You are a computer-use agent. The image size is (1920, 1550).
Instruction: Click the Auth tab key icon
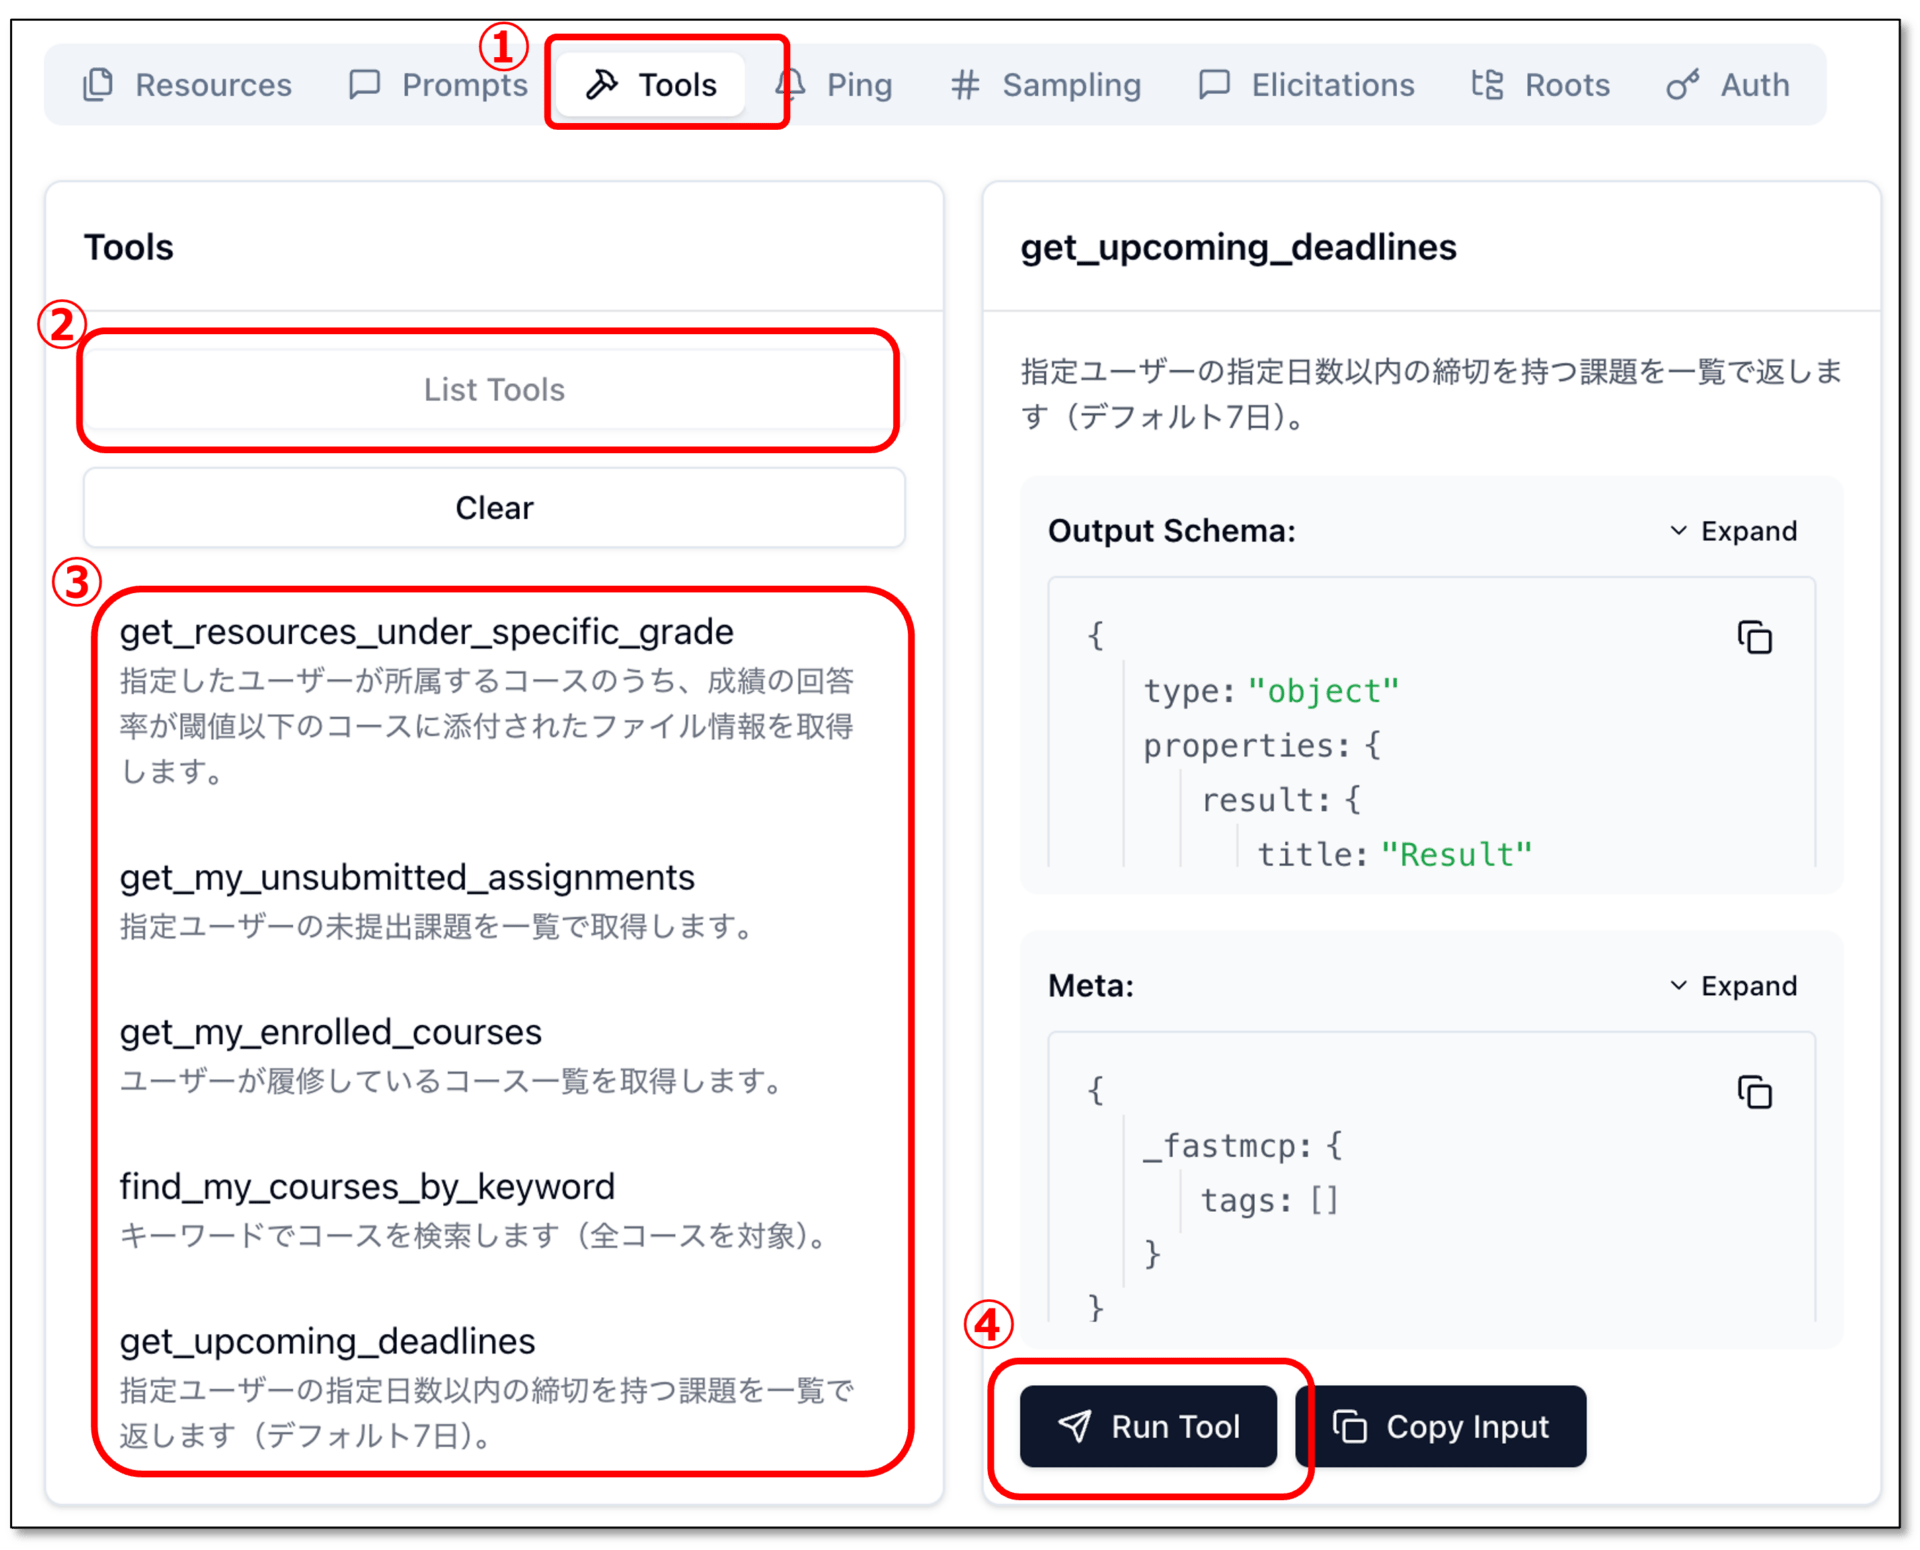pyautogui.click(x=1682, y=85)
